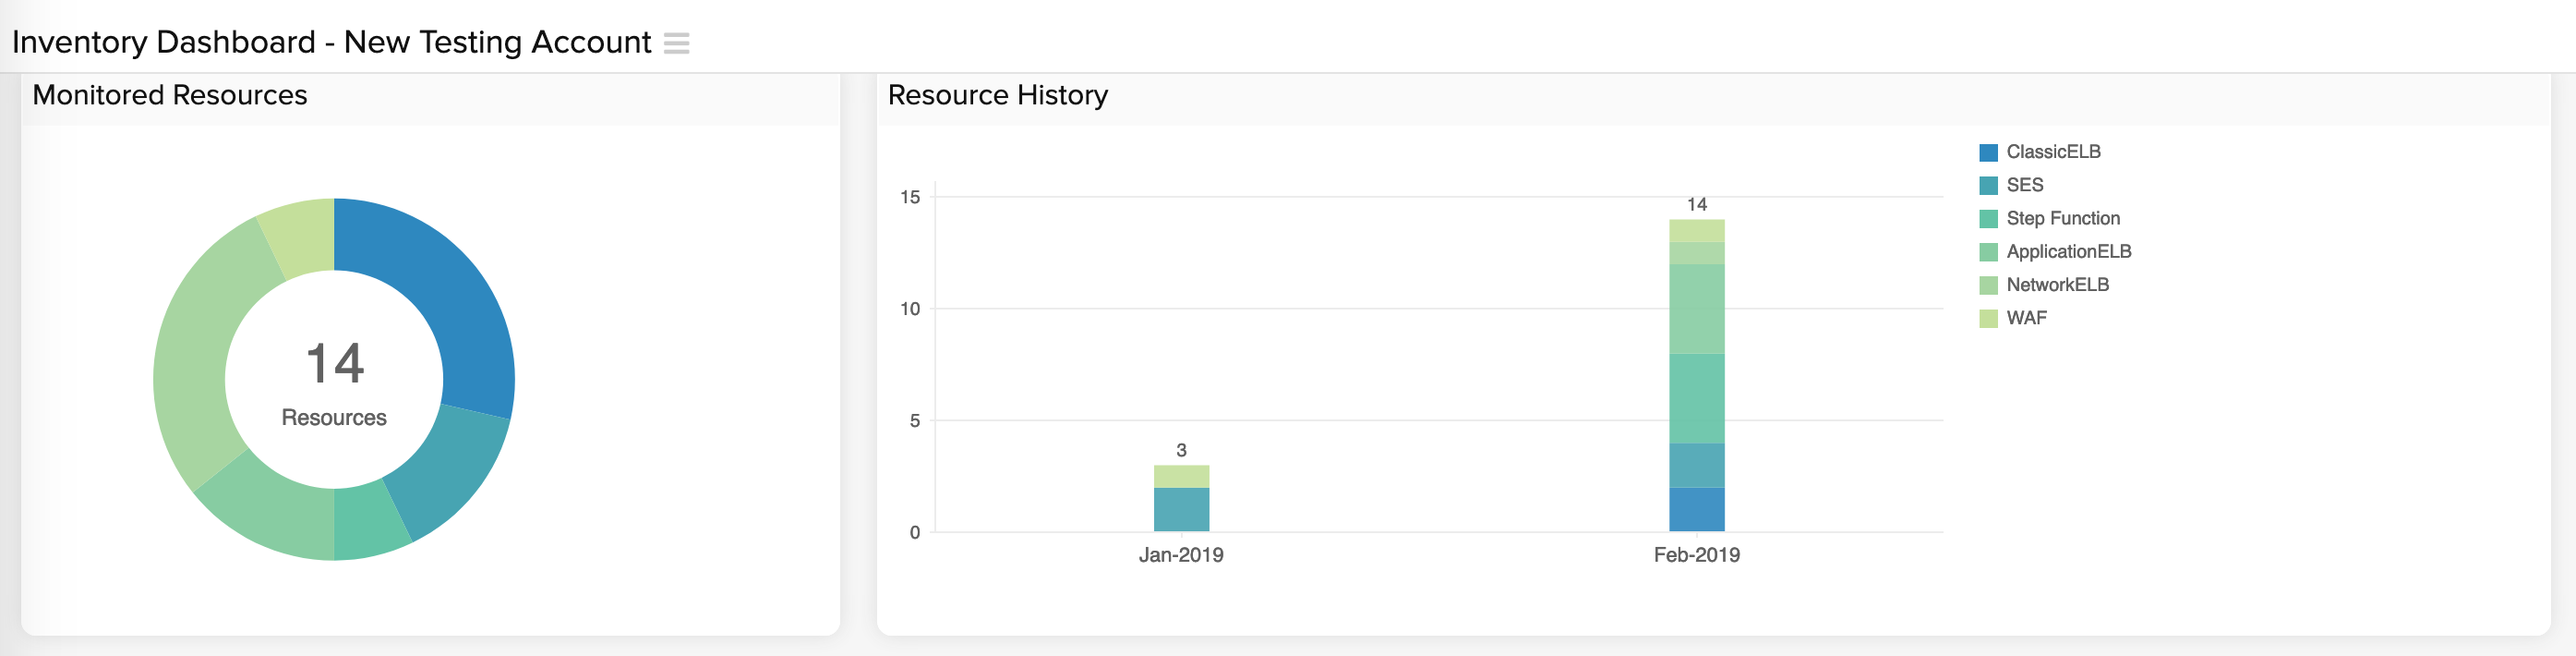Click the Step Function legend color square

click(x=1988, y=219)
